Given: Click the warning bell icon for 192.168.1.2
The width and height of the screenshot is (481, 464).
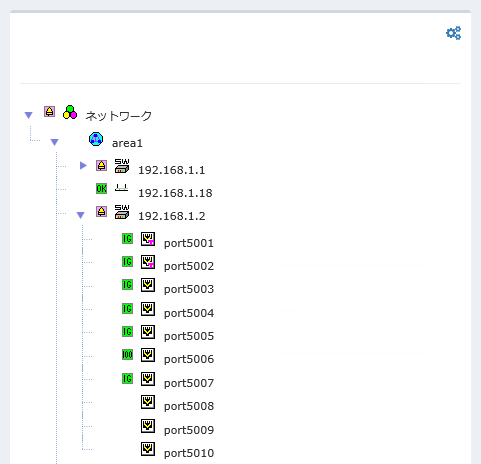Looking at the screenshot, I should (101, 212).
